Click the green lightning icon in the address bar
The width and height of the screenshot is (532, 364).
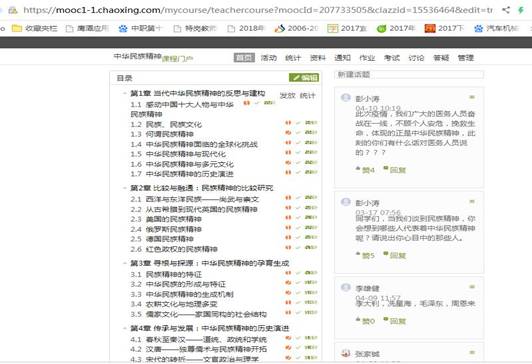coord(521,10)
